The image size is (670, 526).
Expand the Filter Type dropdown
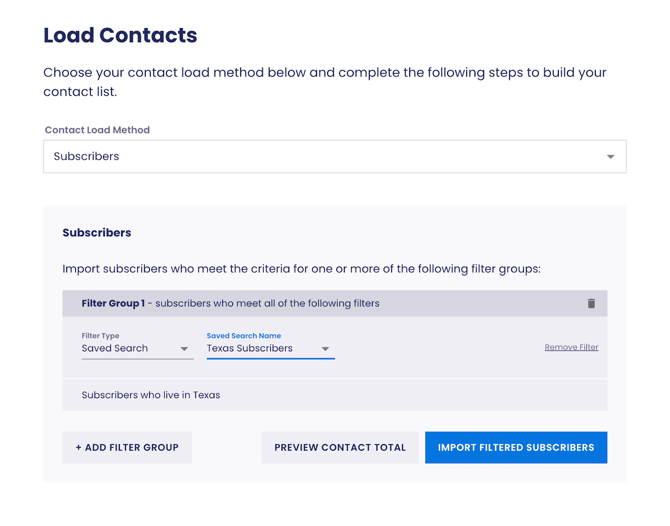[136, 349]
